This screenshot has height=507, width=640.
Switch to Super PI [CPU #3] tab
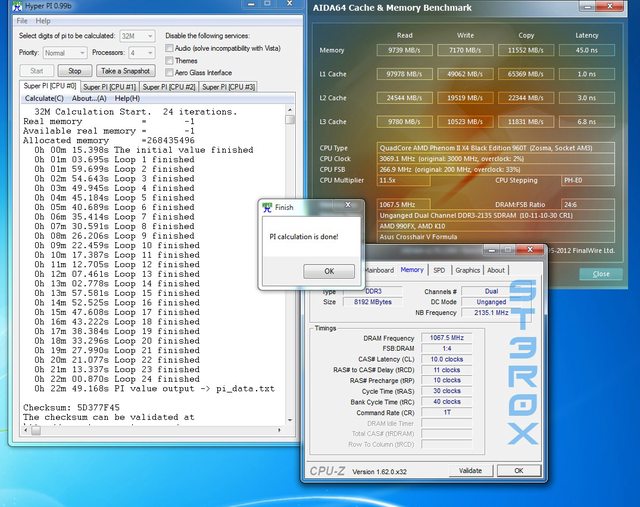pyautogui.click(x=228, y=87)
